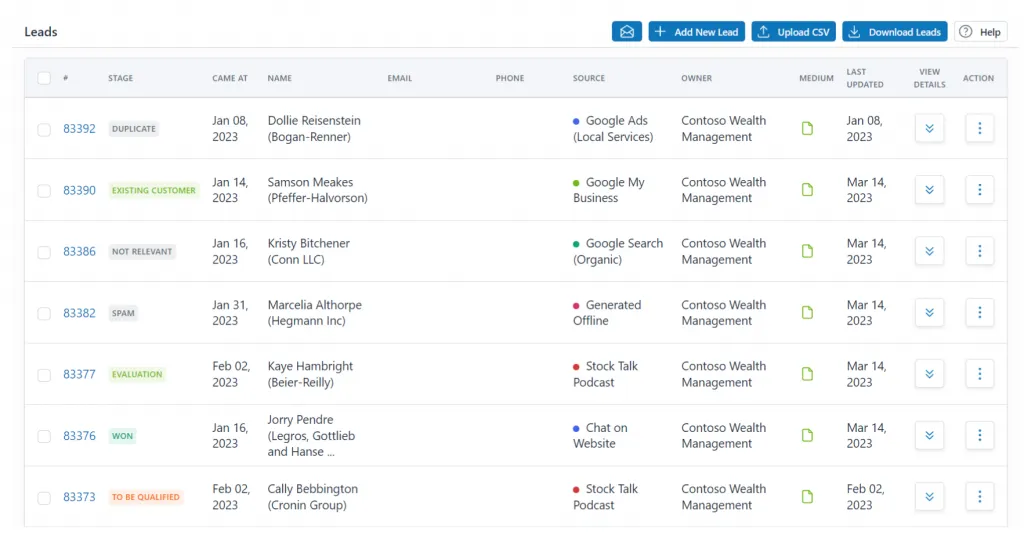Check the box for lead 83390

pos(44,191)
